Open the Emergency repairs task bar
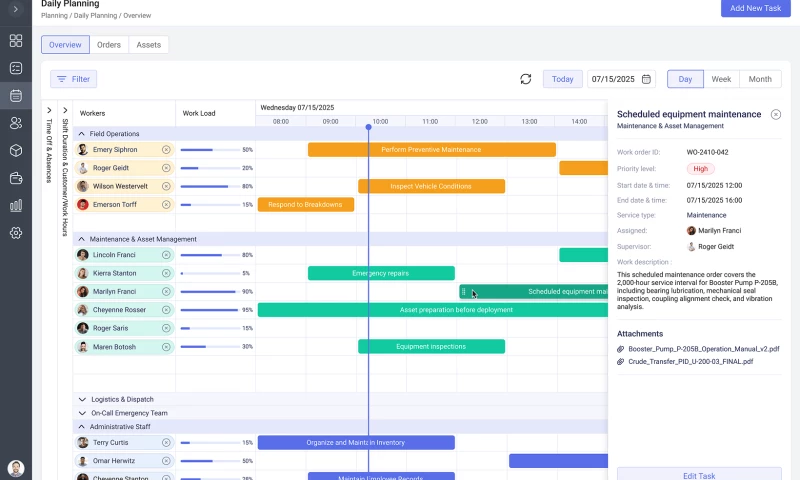This screenshot has width=800, height=480. pyautogui.click(x=381, y=273)
